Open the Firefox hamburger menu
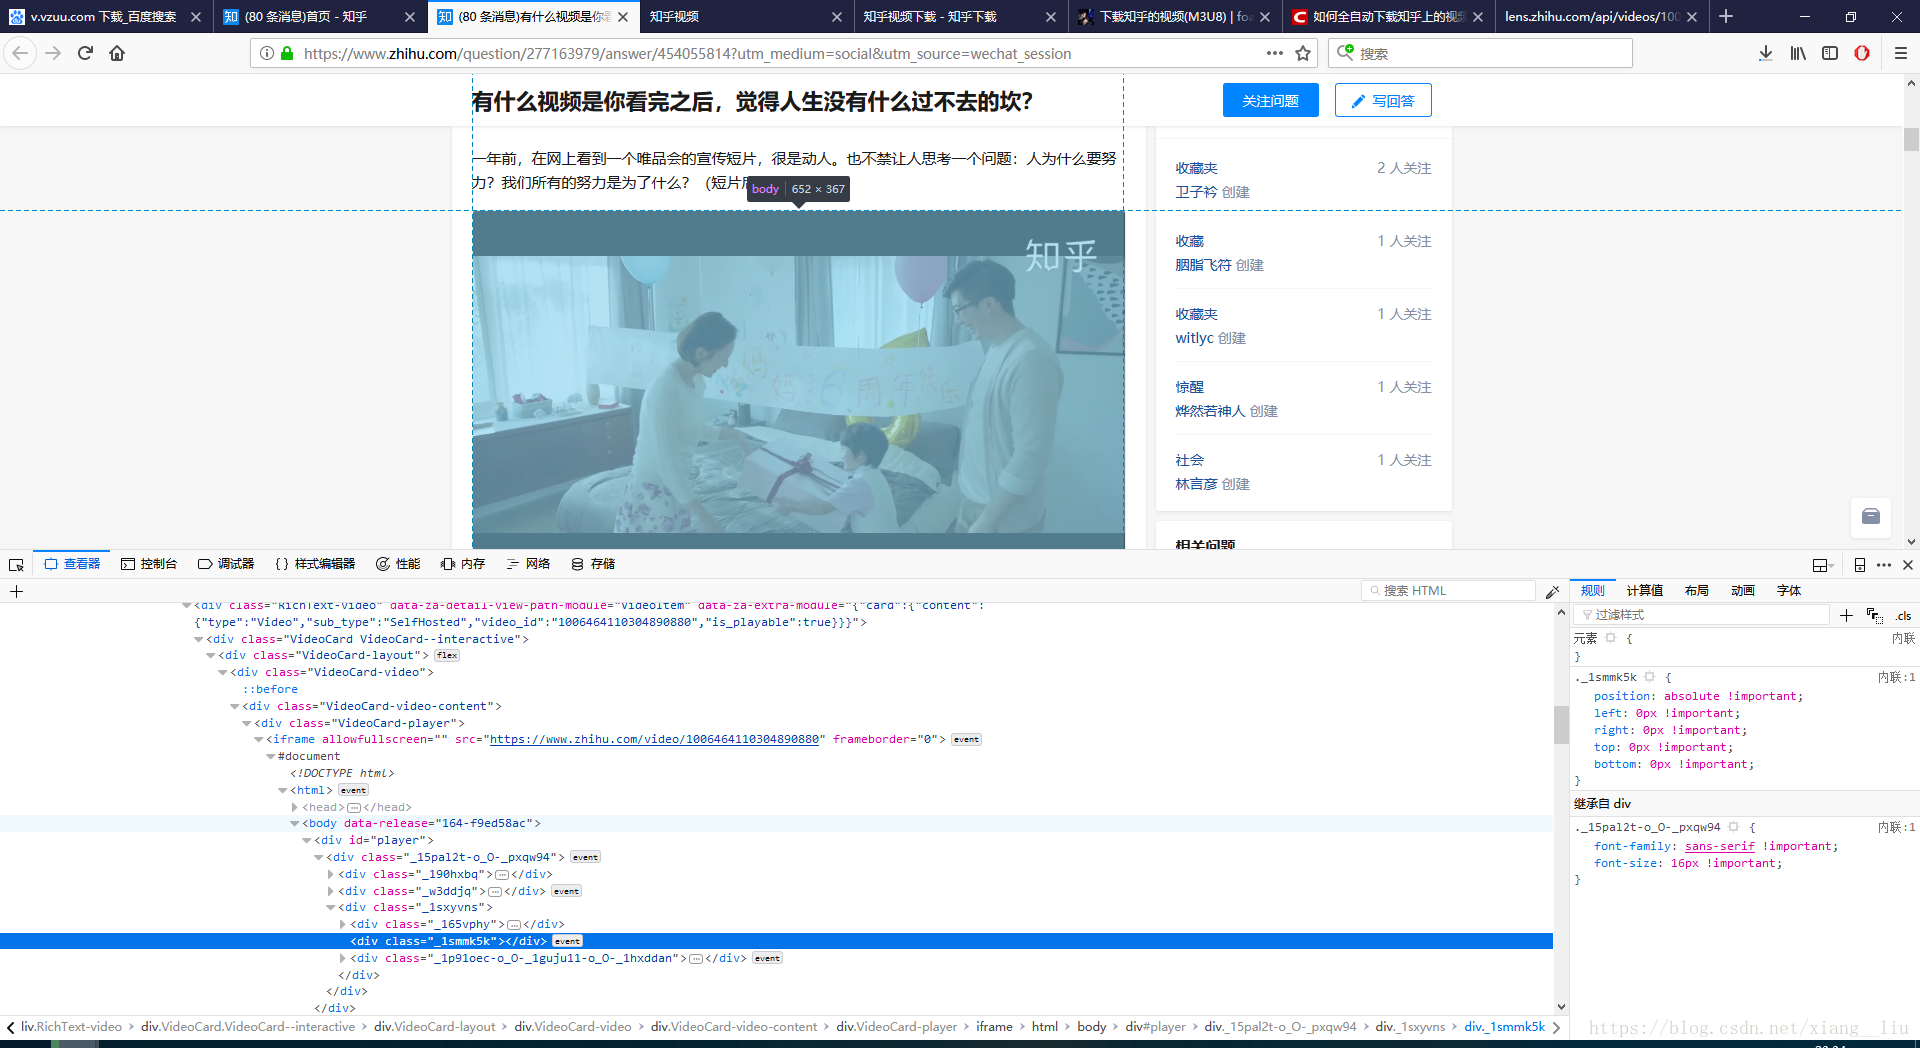 point(1901,53)
